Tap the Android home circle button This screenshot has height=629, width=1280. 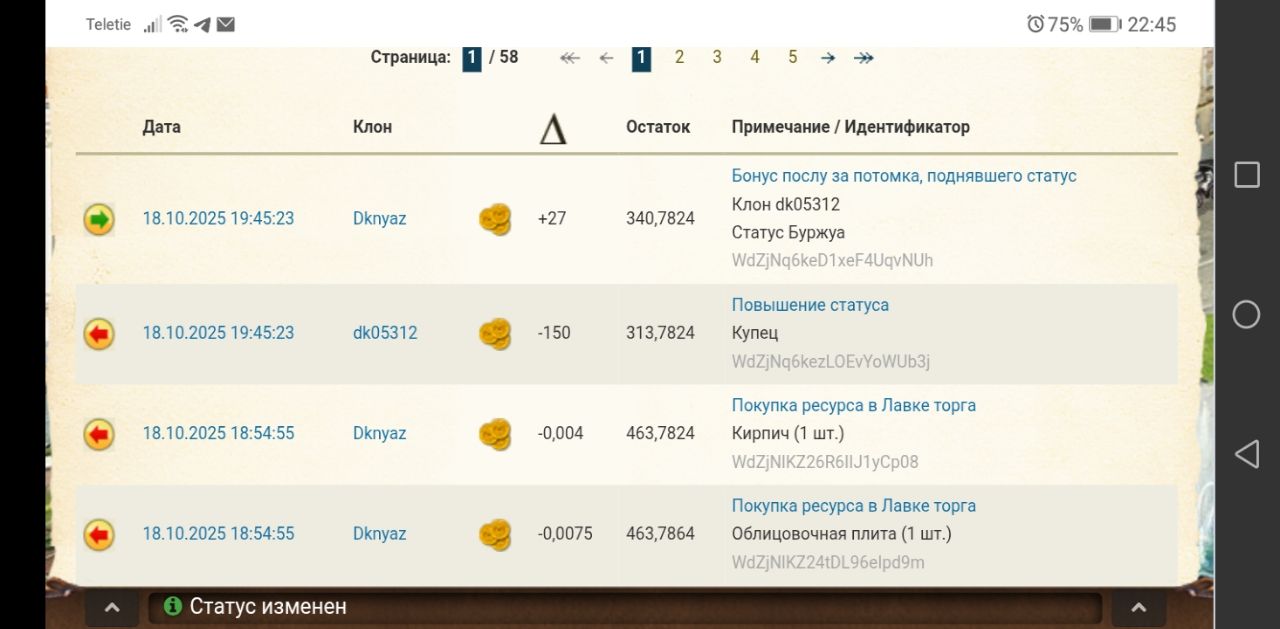pyautogui.click(x=1246, y=315)
